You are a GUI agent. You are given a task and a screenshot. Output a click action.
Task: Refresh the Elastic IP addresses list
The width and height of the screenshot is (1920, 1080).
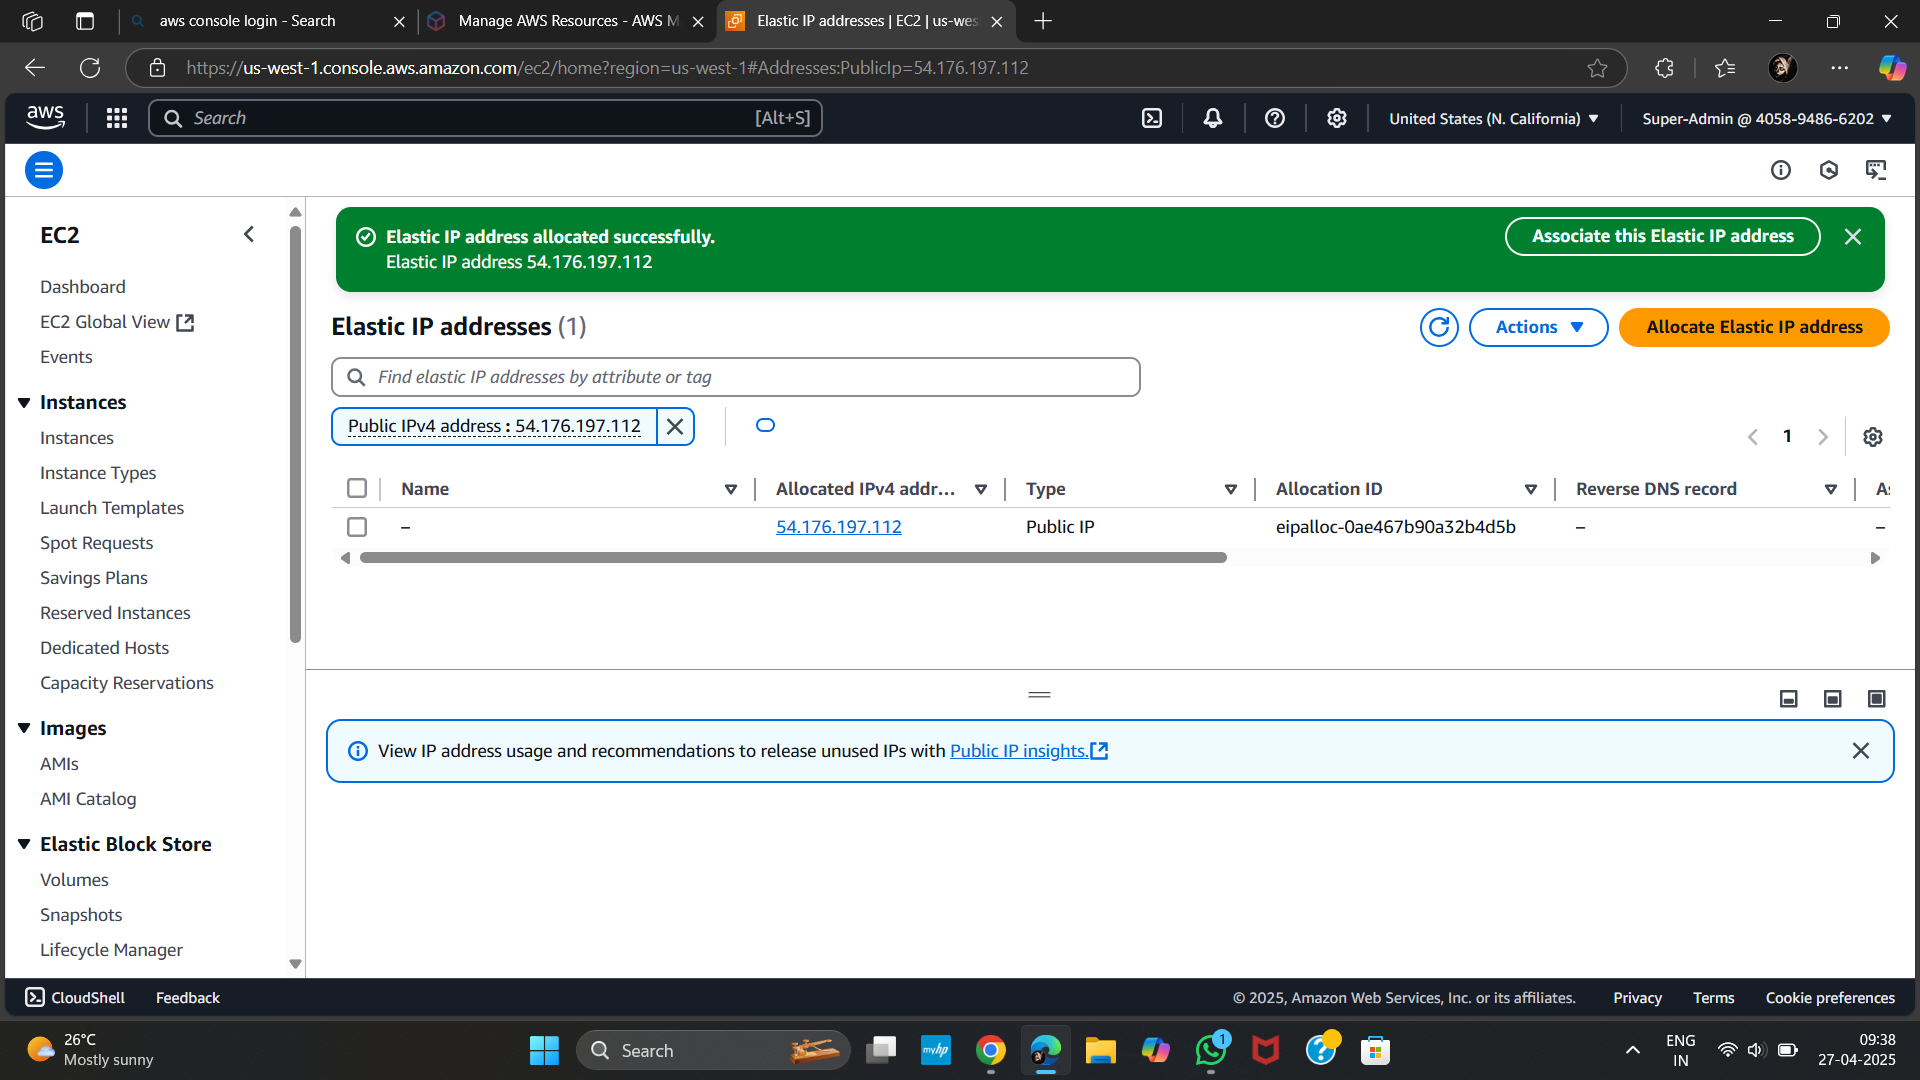pyautogui.click(x=1439, y=327)
